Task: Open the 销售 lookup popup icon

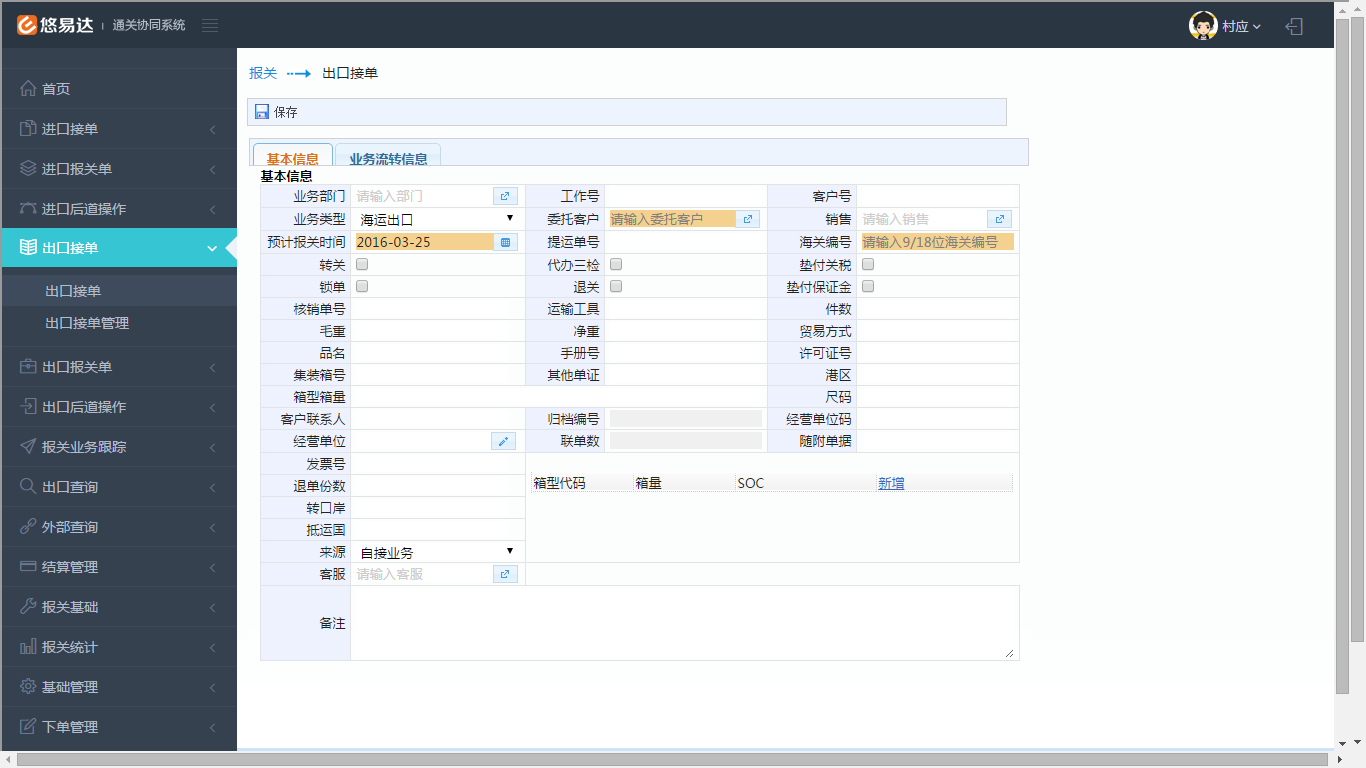Action: click(x=999, y=218)
